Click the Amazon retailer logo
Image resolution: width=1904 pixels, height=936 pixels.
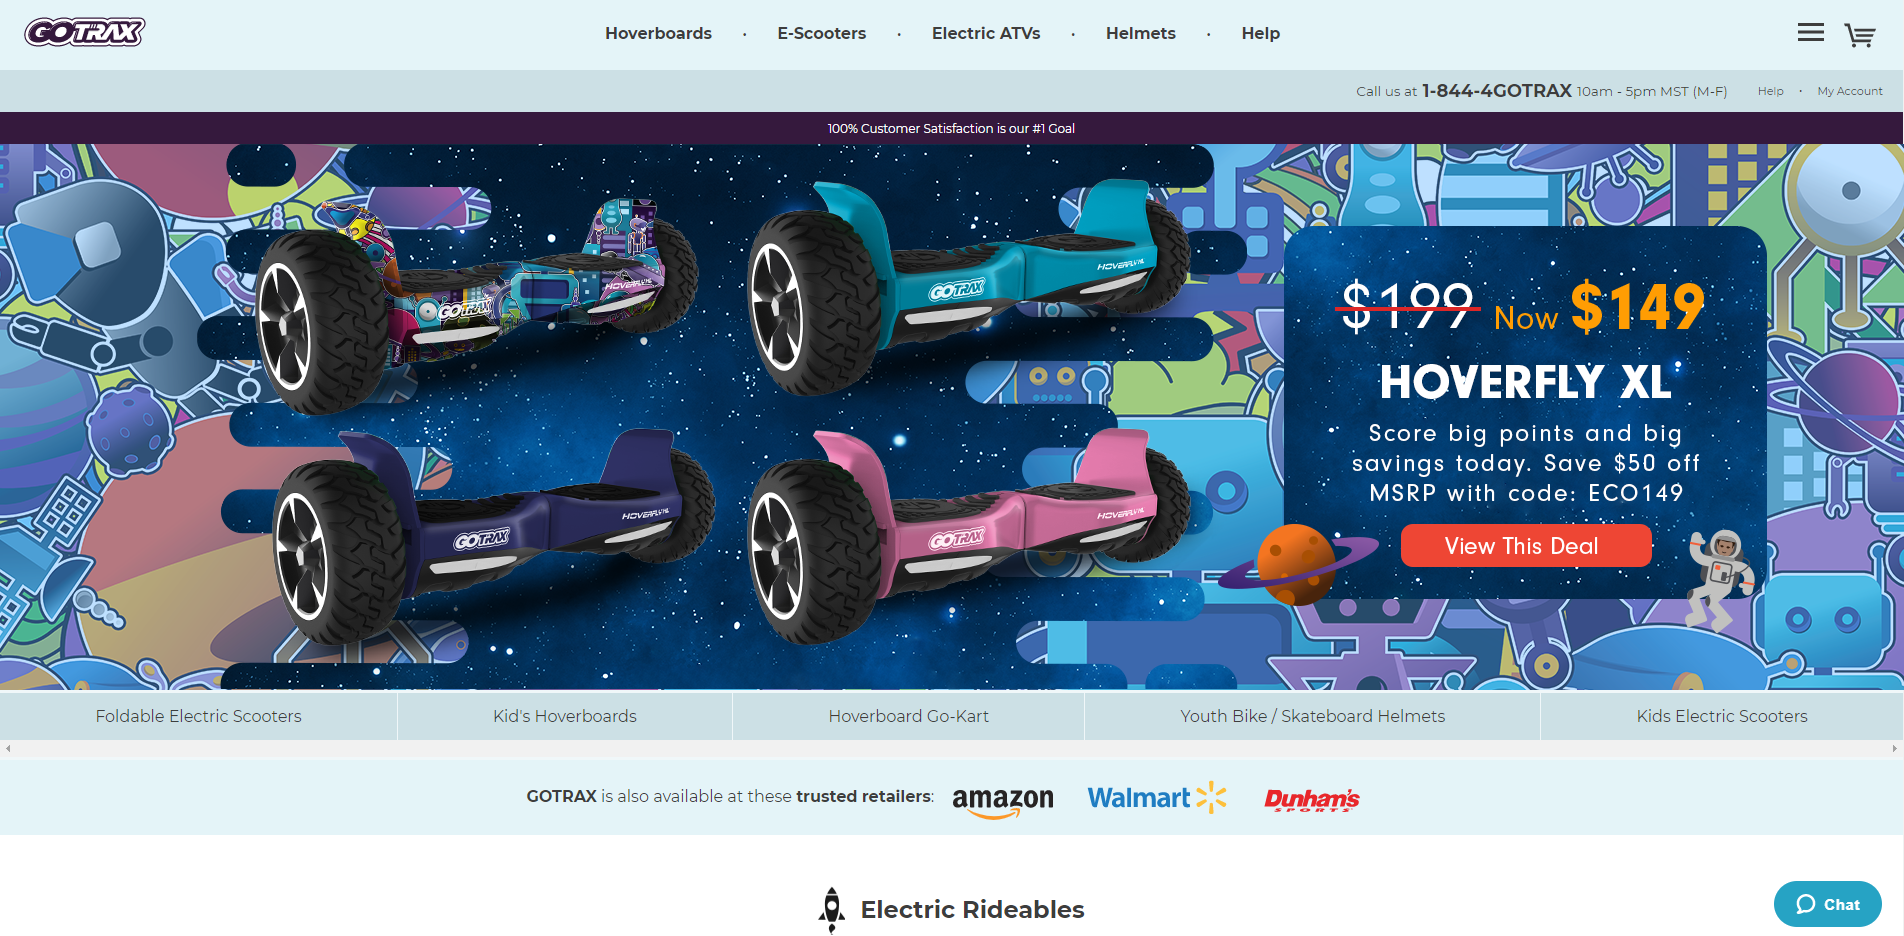(1002, 801)
